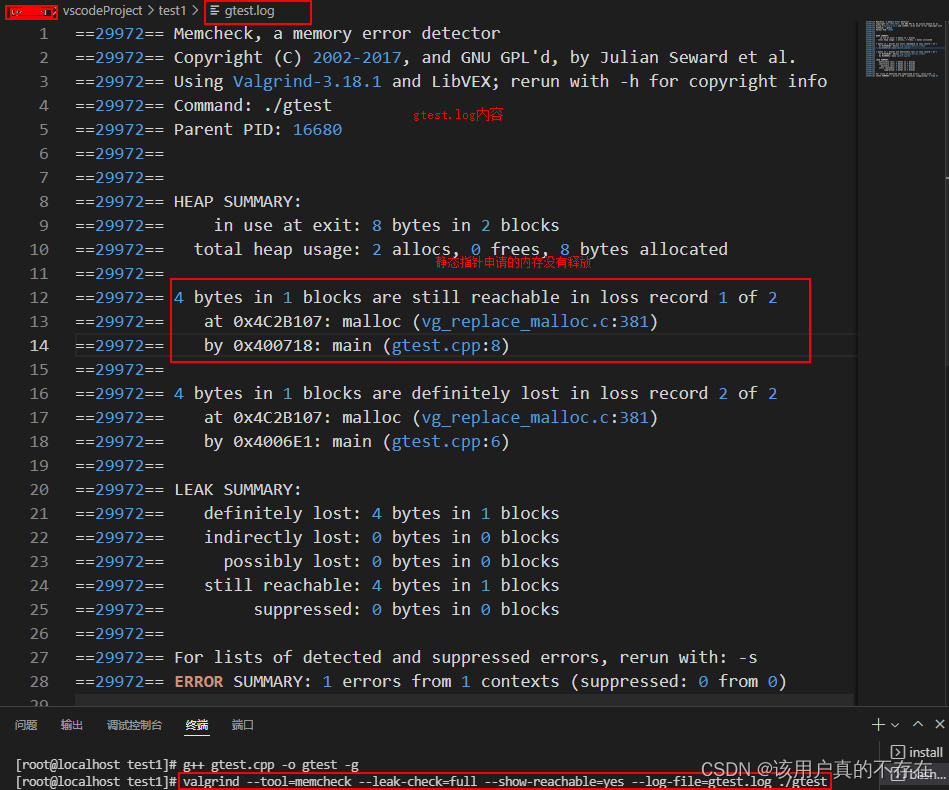949x790 pixels.
Task: Click line number 28 in the gutter
Action: (39, 682)
